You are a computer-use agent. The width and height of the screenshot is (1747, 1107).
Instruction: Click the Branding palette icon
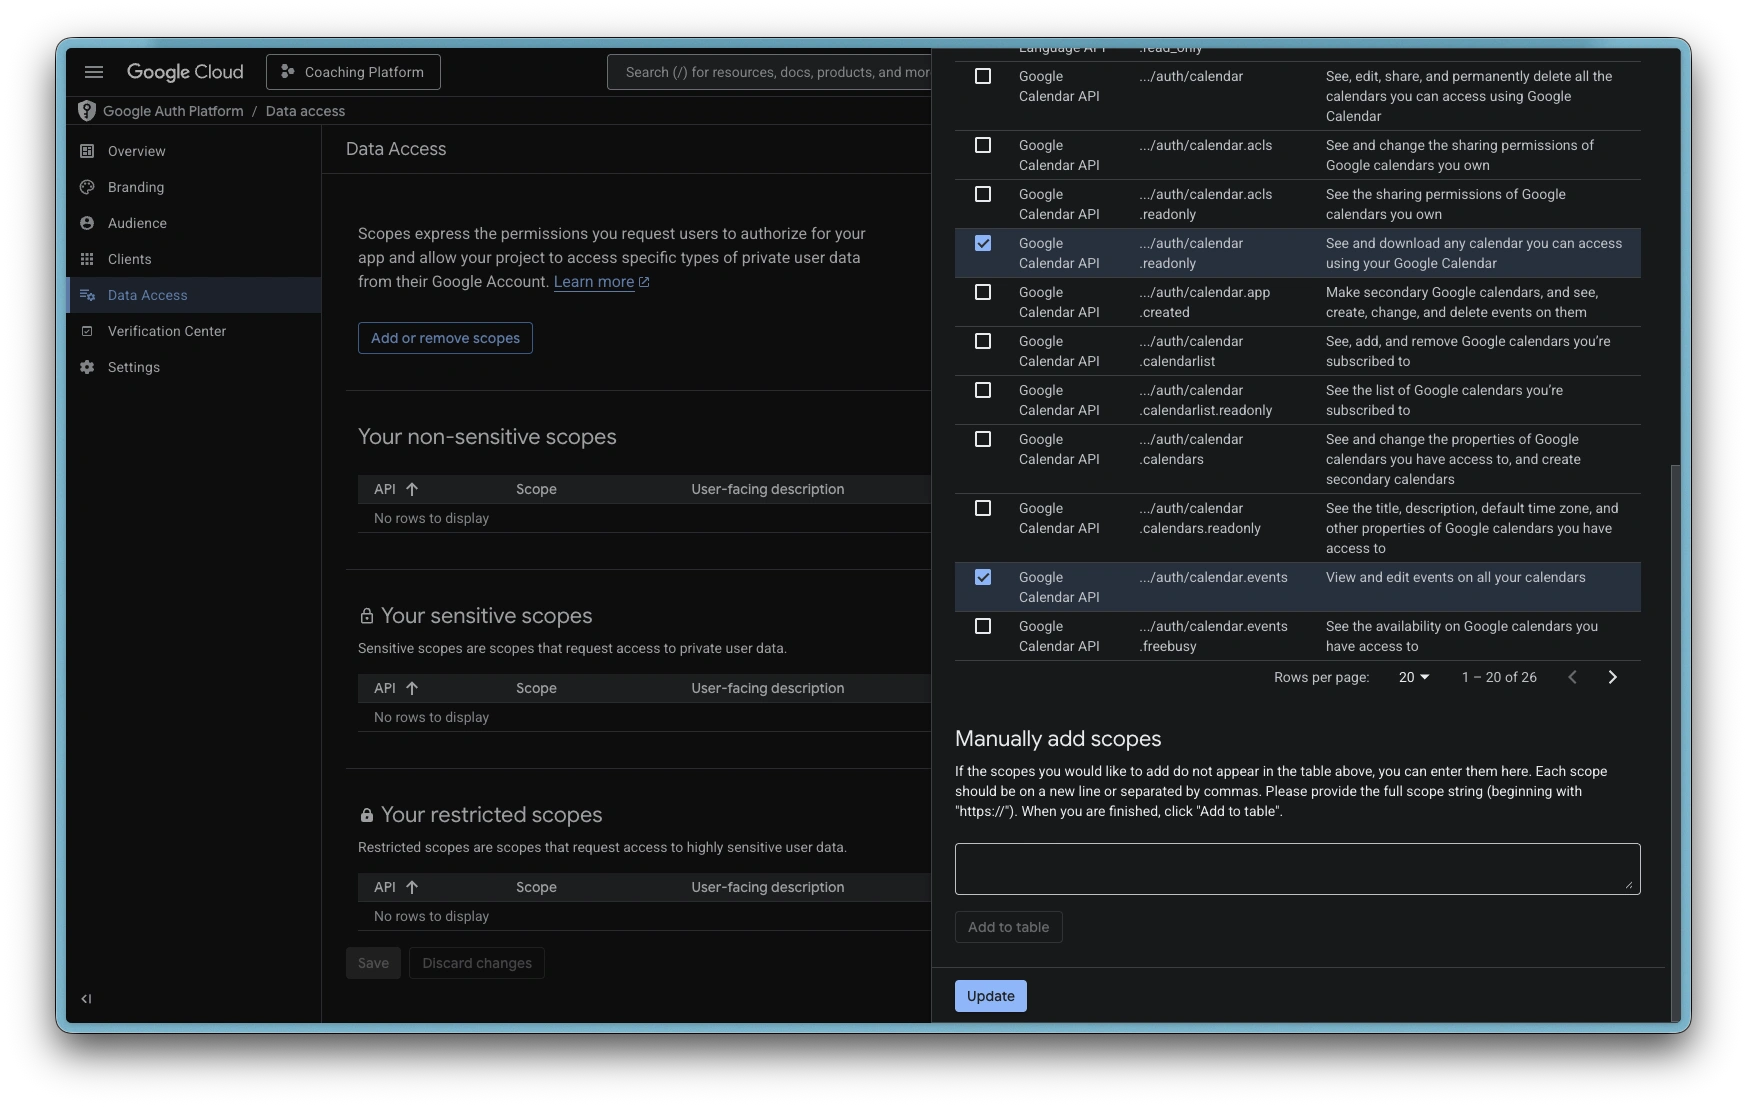coord(87,187)
